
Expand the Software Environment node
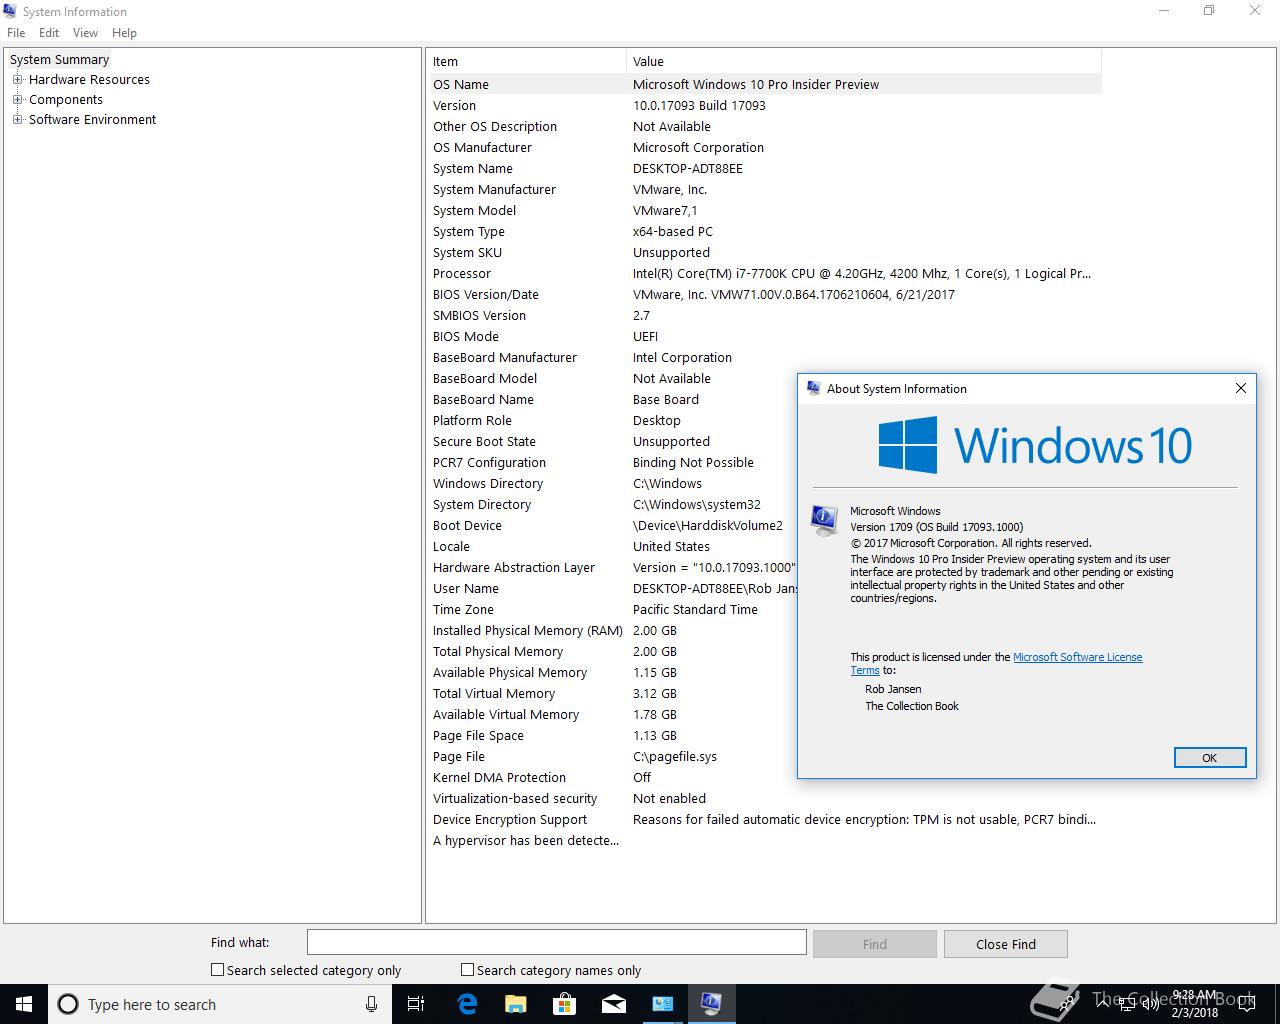coord(17,120)
